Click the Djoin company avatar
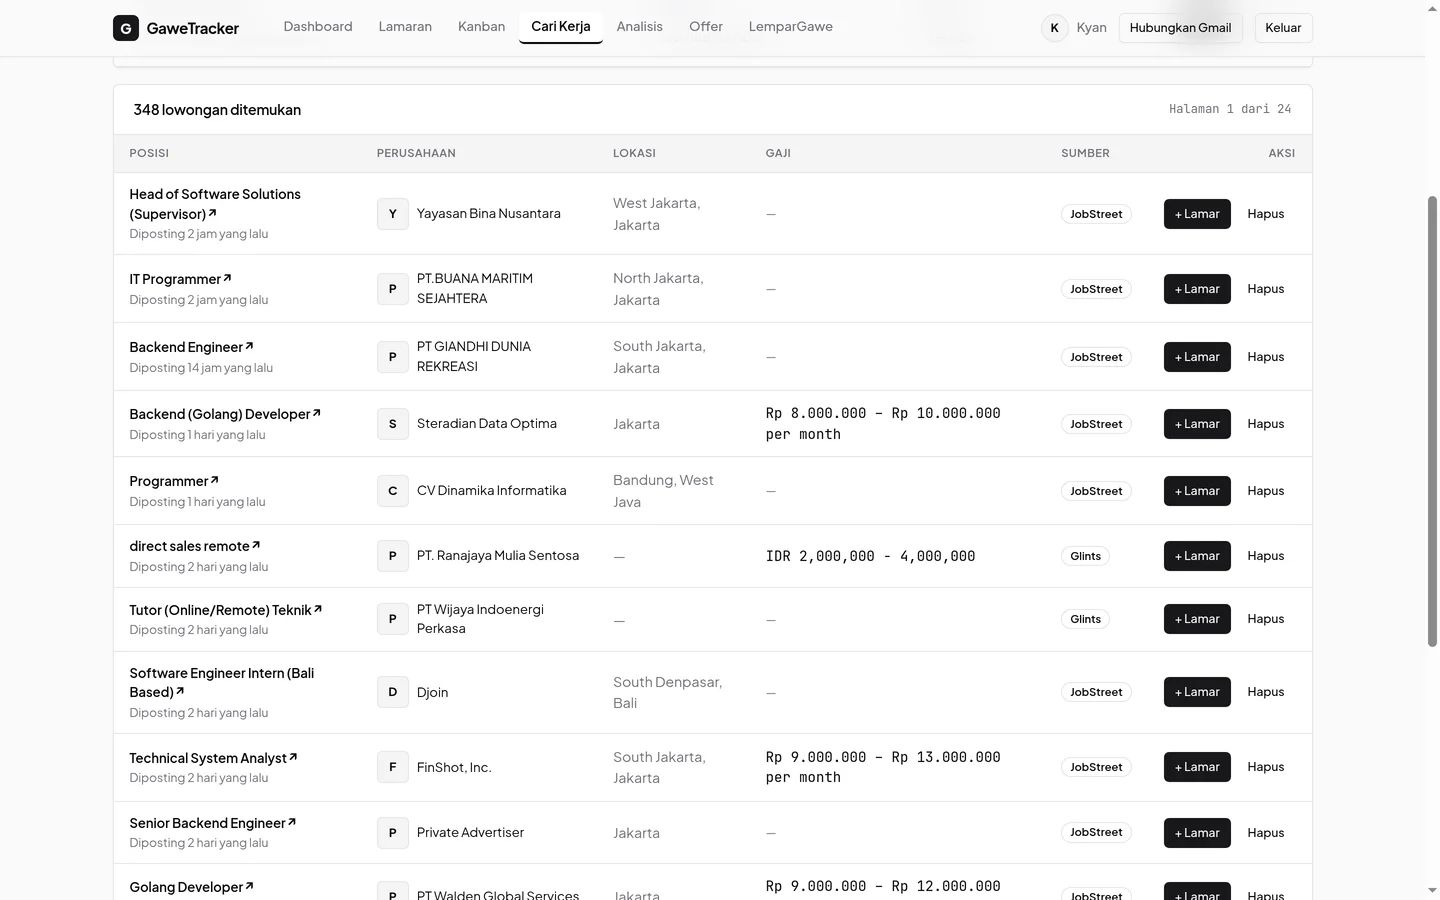This screenshot has width=1440, height=900. pos(392,692)
